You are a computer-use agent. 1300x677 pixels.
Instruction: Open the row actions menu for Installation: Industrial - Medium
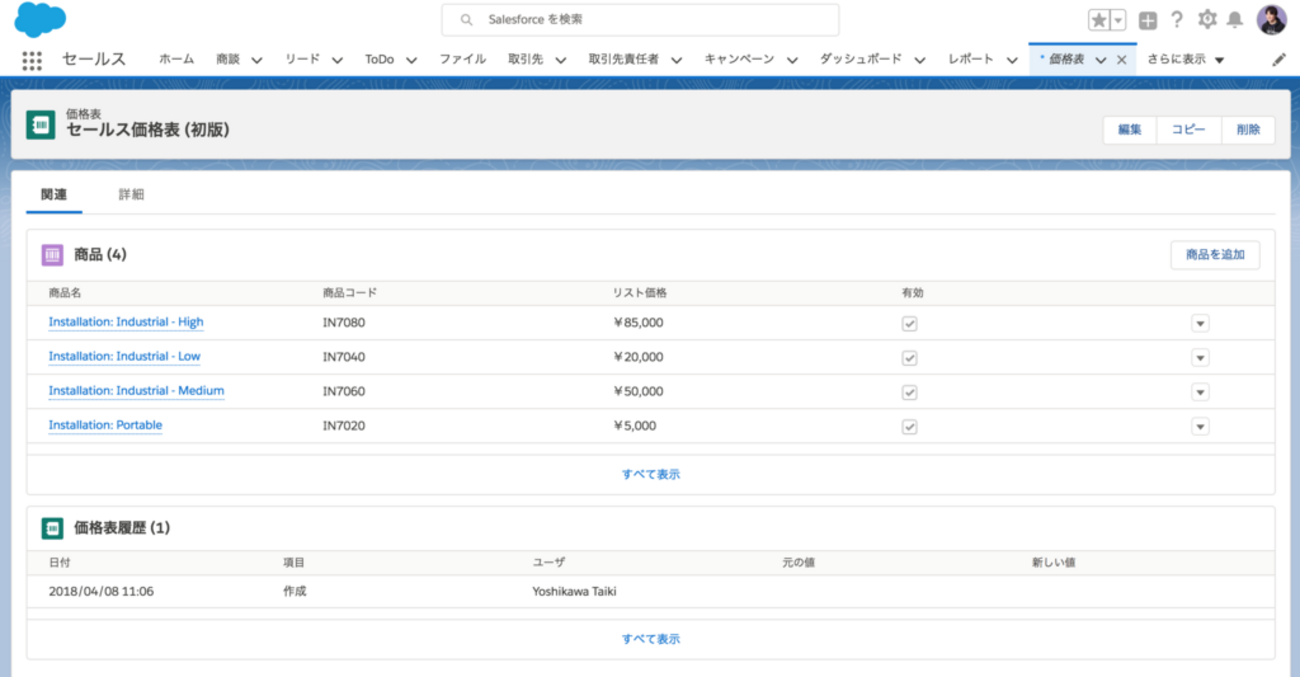(x=1200, y=392)
